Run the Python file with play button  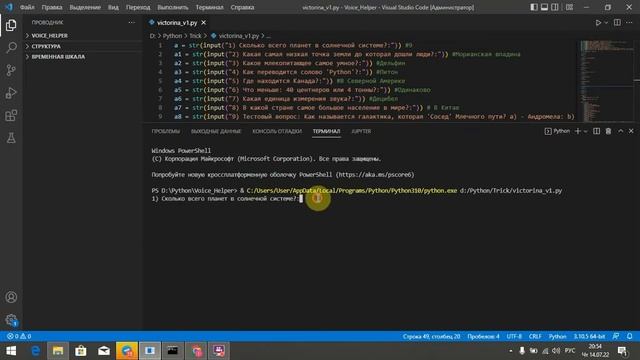coord(598,23)
